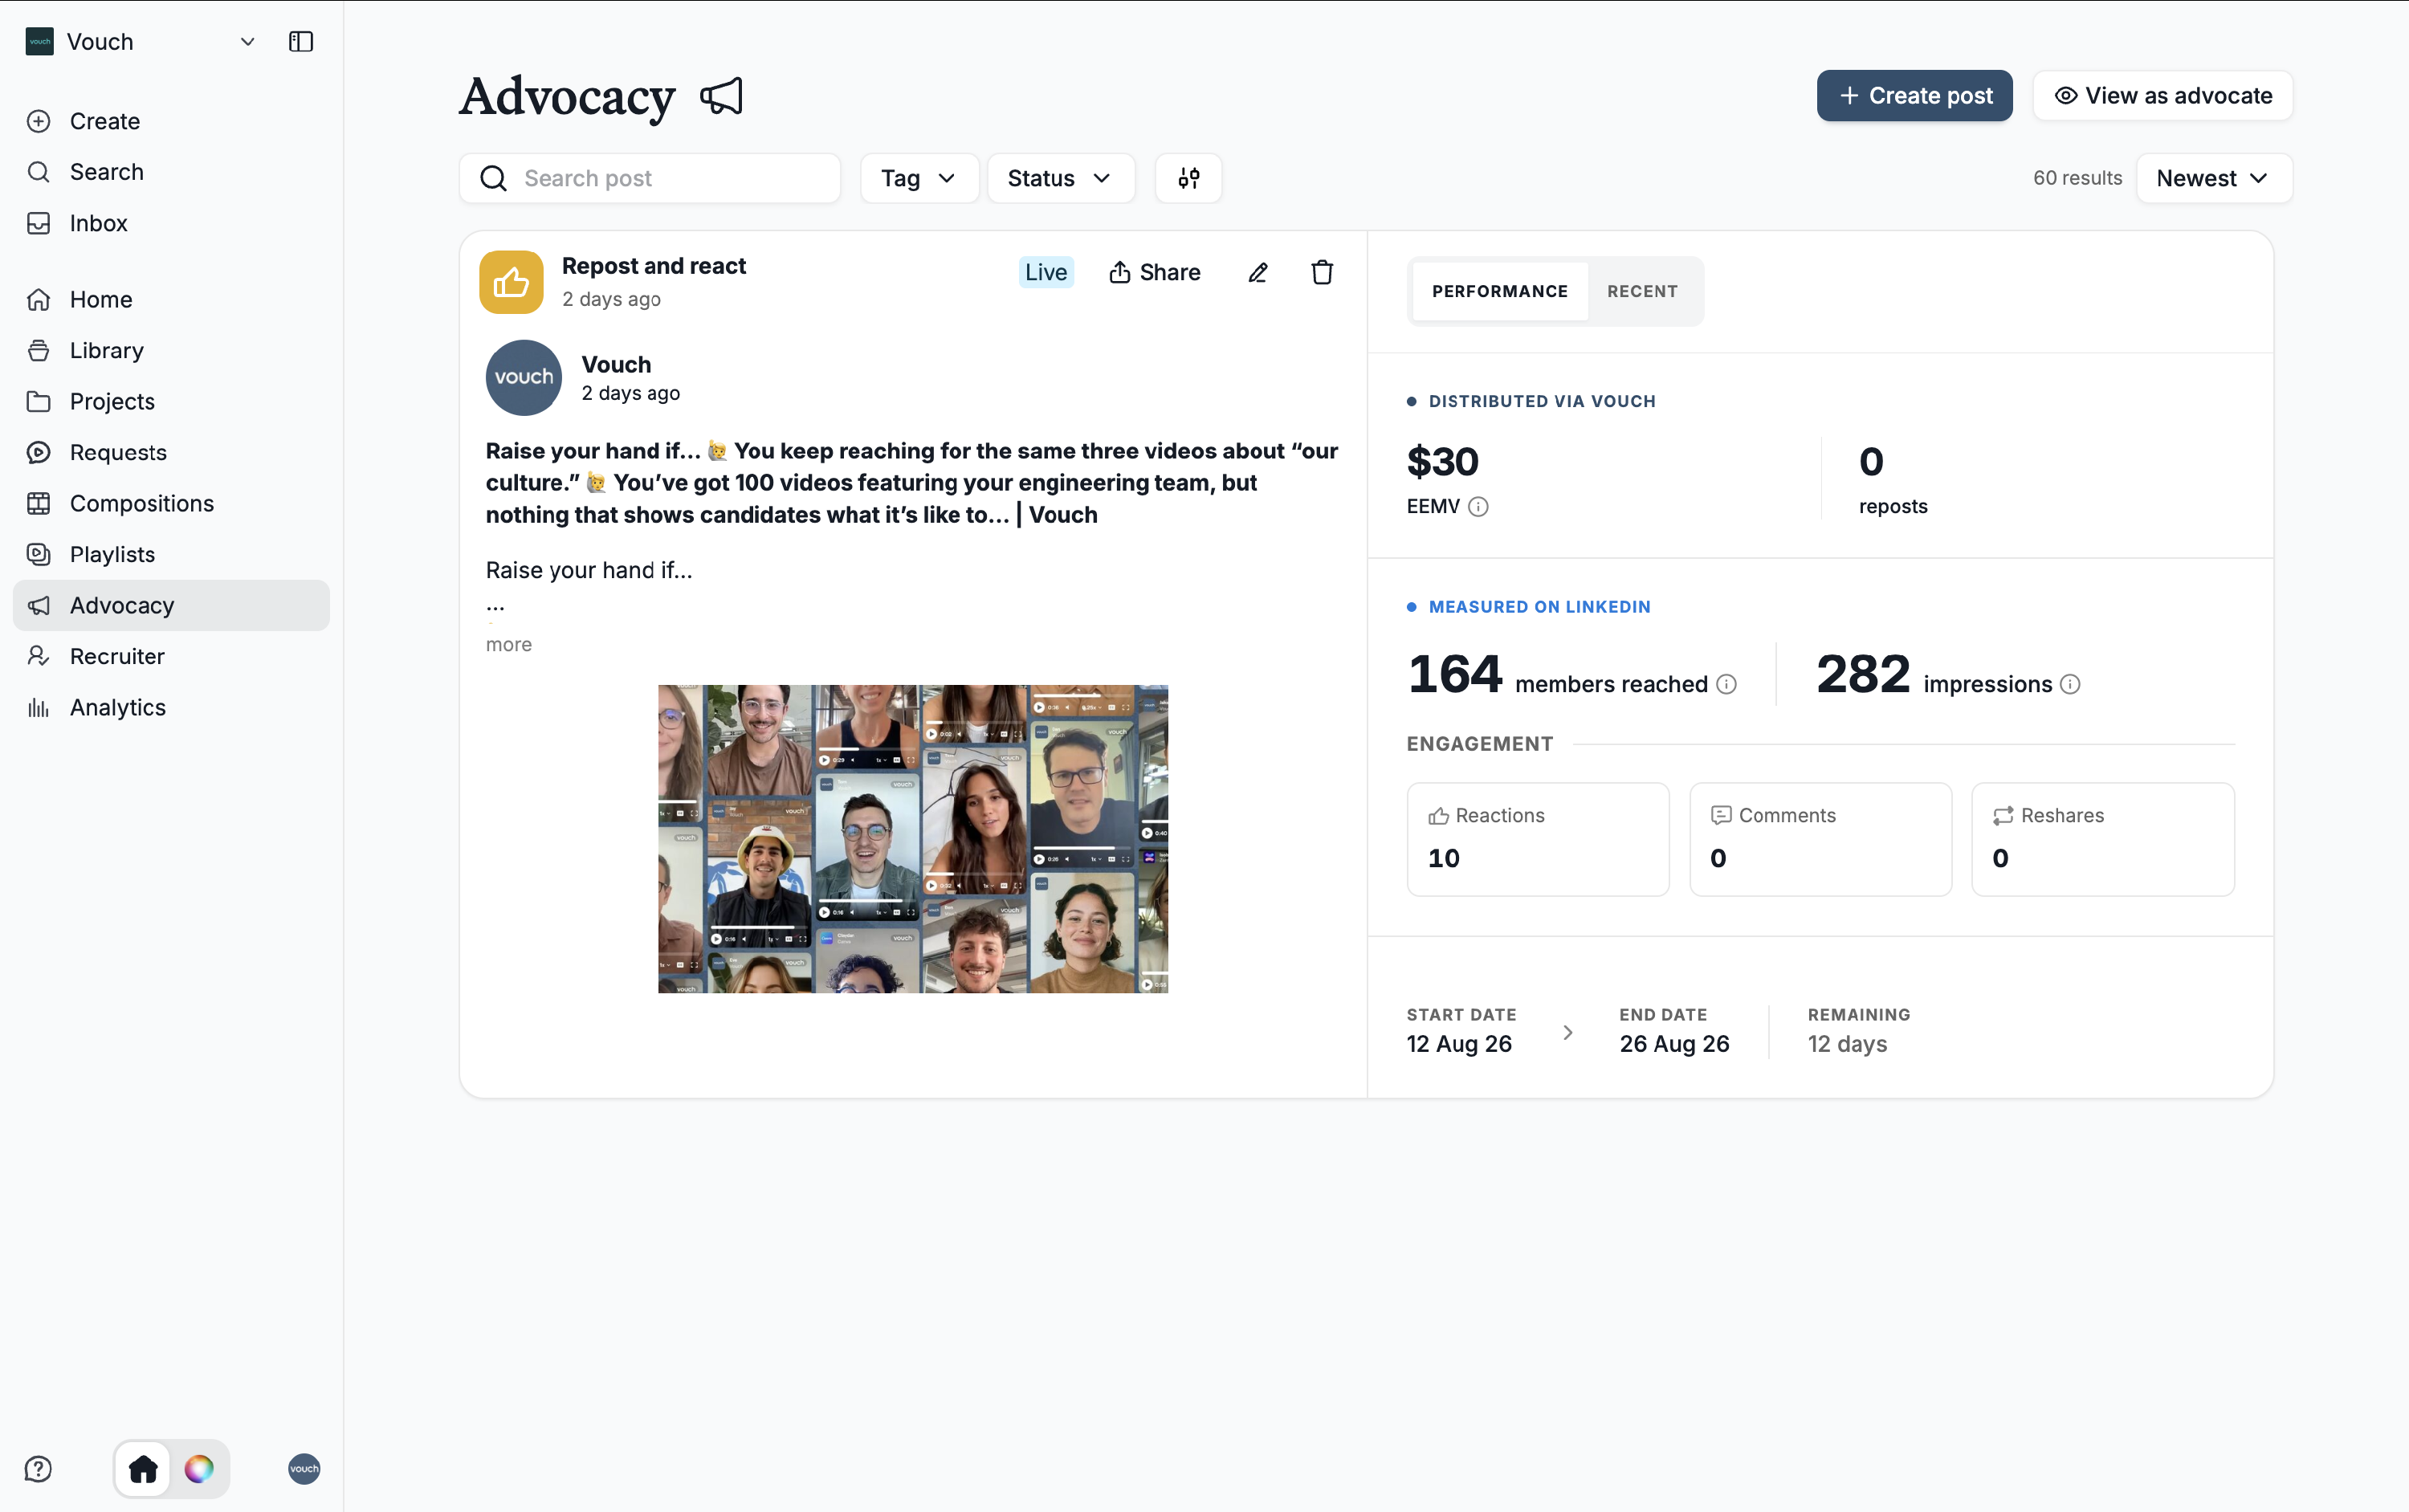2409x1512 pixels.
Task: Click the 282 impressions figure
Action: pyautogui.click(x=1863, y=674)
